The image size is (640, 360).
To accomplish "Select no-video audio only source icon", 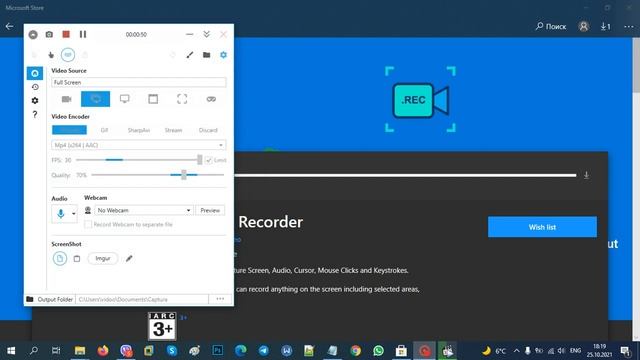I will pyautogui.click(x=211, y=99).
